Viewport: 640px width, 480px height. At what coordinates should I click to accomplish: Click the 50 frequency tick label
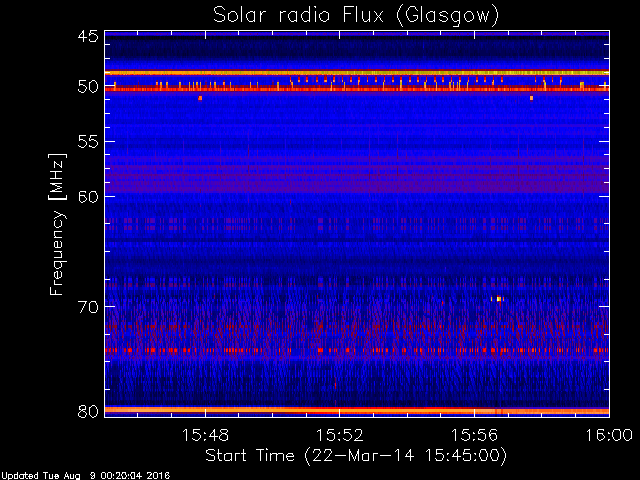[88, 87]
